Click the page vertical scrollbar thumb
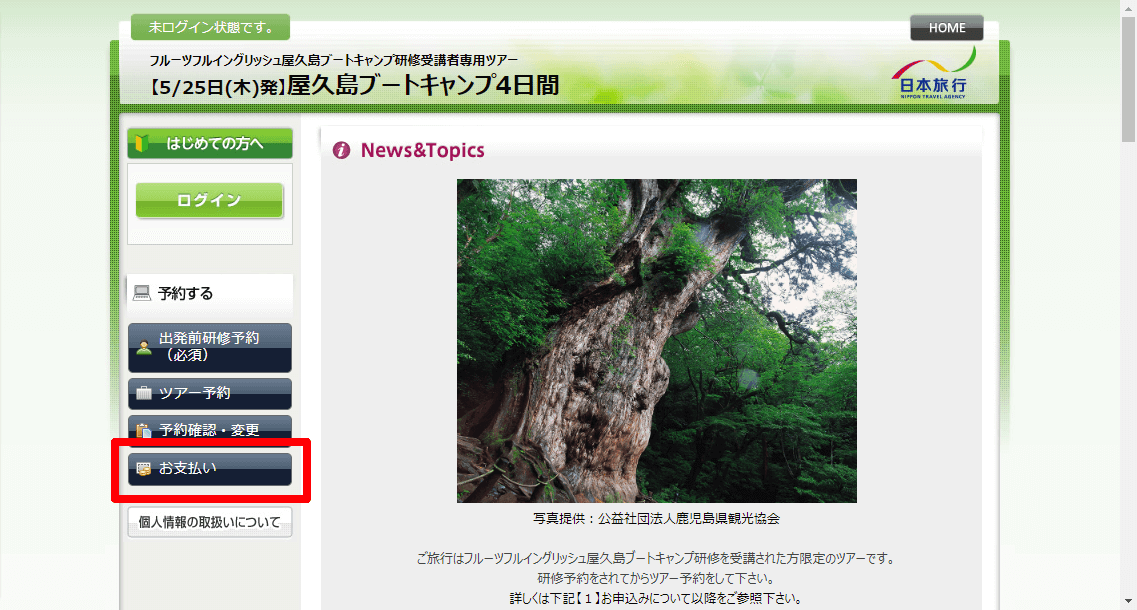Image resolution: width=1137 pixels, height=610 pixels. (1128, 78)
